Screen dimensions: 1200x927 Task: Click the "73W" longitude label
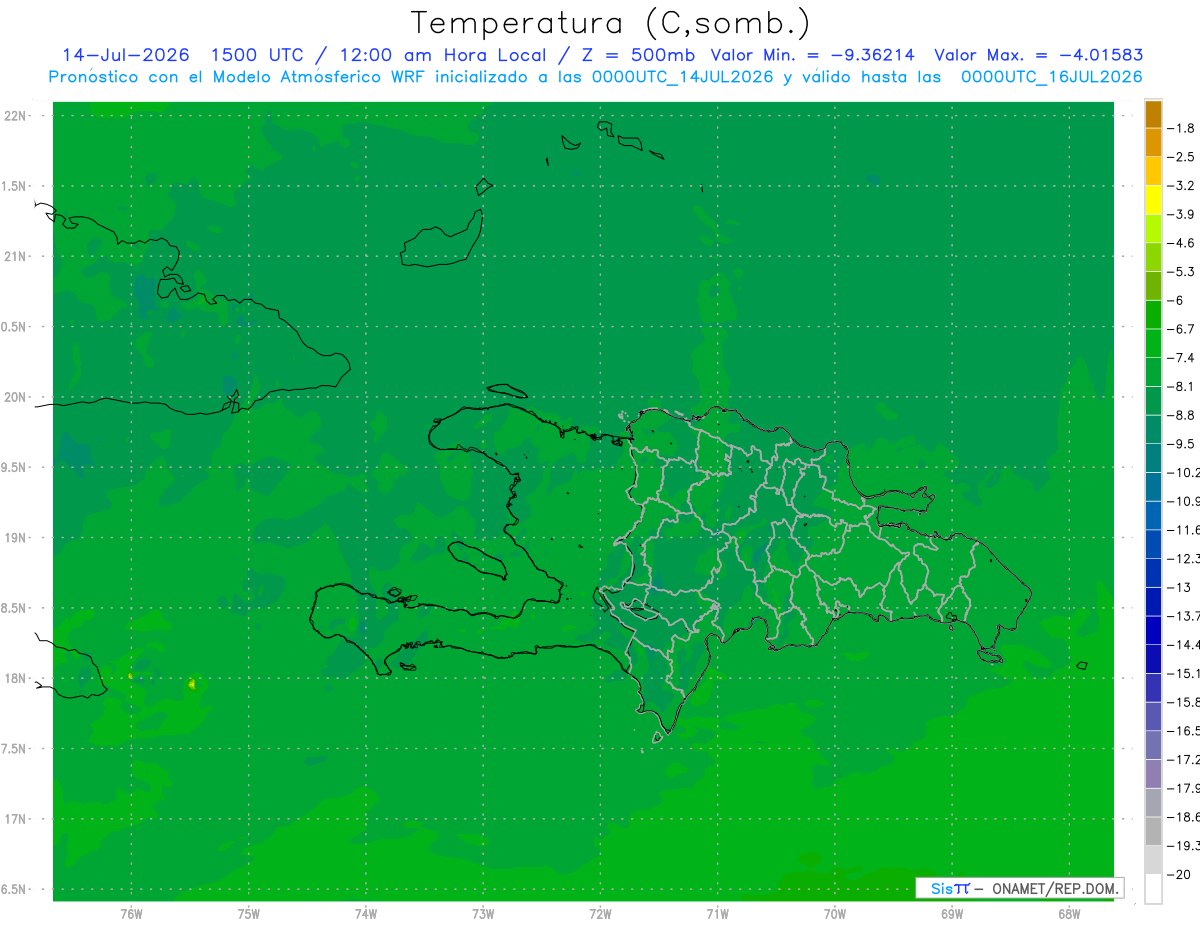tap(483, 914)
